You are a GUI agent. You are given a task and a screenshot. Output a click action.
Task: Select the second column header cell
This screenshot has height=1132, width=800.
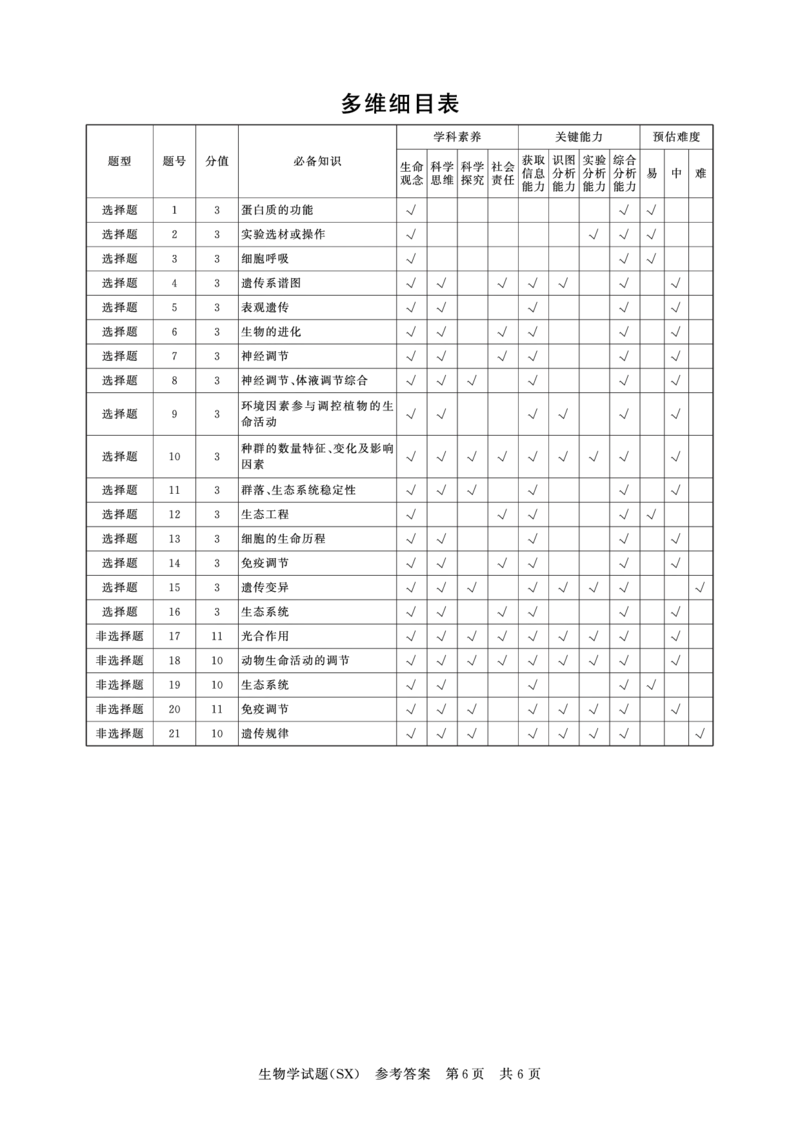pyautogui.click(x=176, y=159)
